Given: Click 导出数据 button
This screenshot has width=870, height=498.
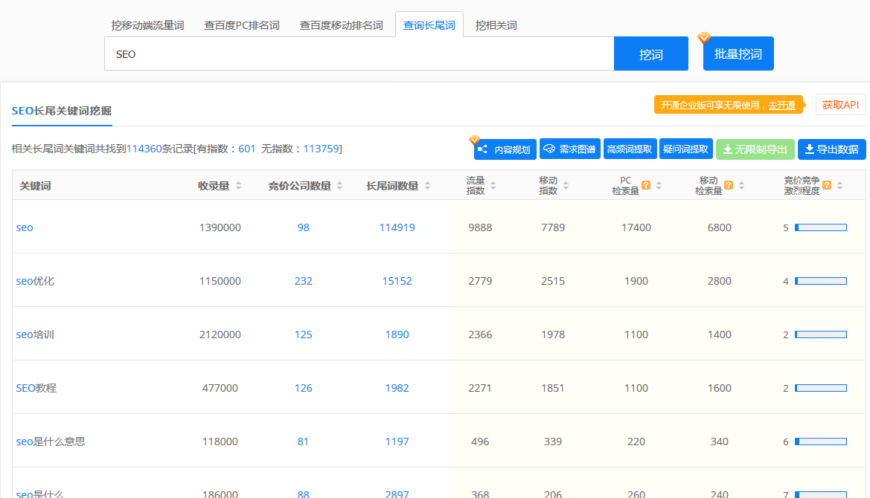Looking at the screenshot, I should 832,149.
